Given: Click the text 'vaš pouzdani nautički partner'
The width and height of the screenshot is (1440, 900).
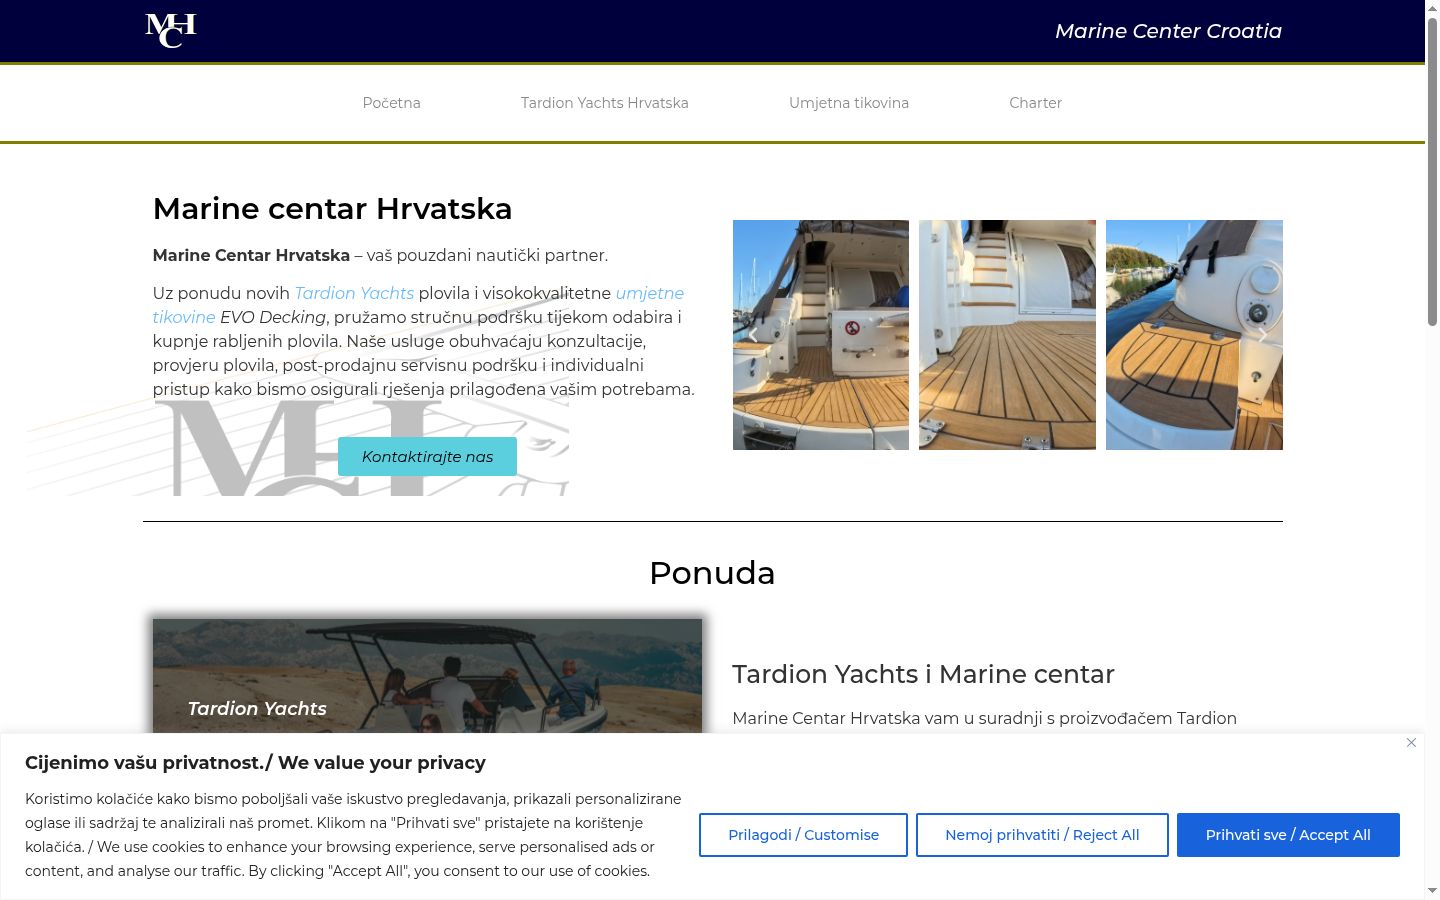Looking at the screenshot, I should (487, 255).
